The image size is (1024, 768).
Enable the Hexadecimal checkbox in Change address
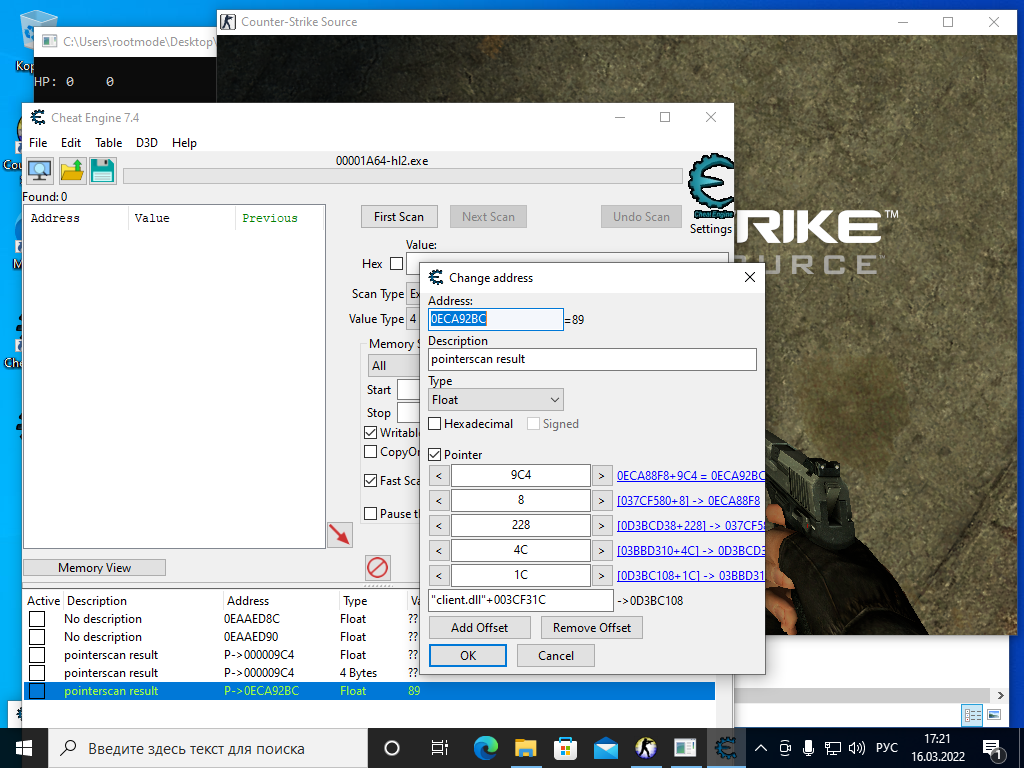pyautogui.click(x=434, y=424)
